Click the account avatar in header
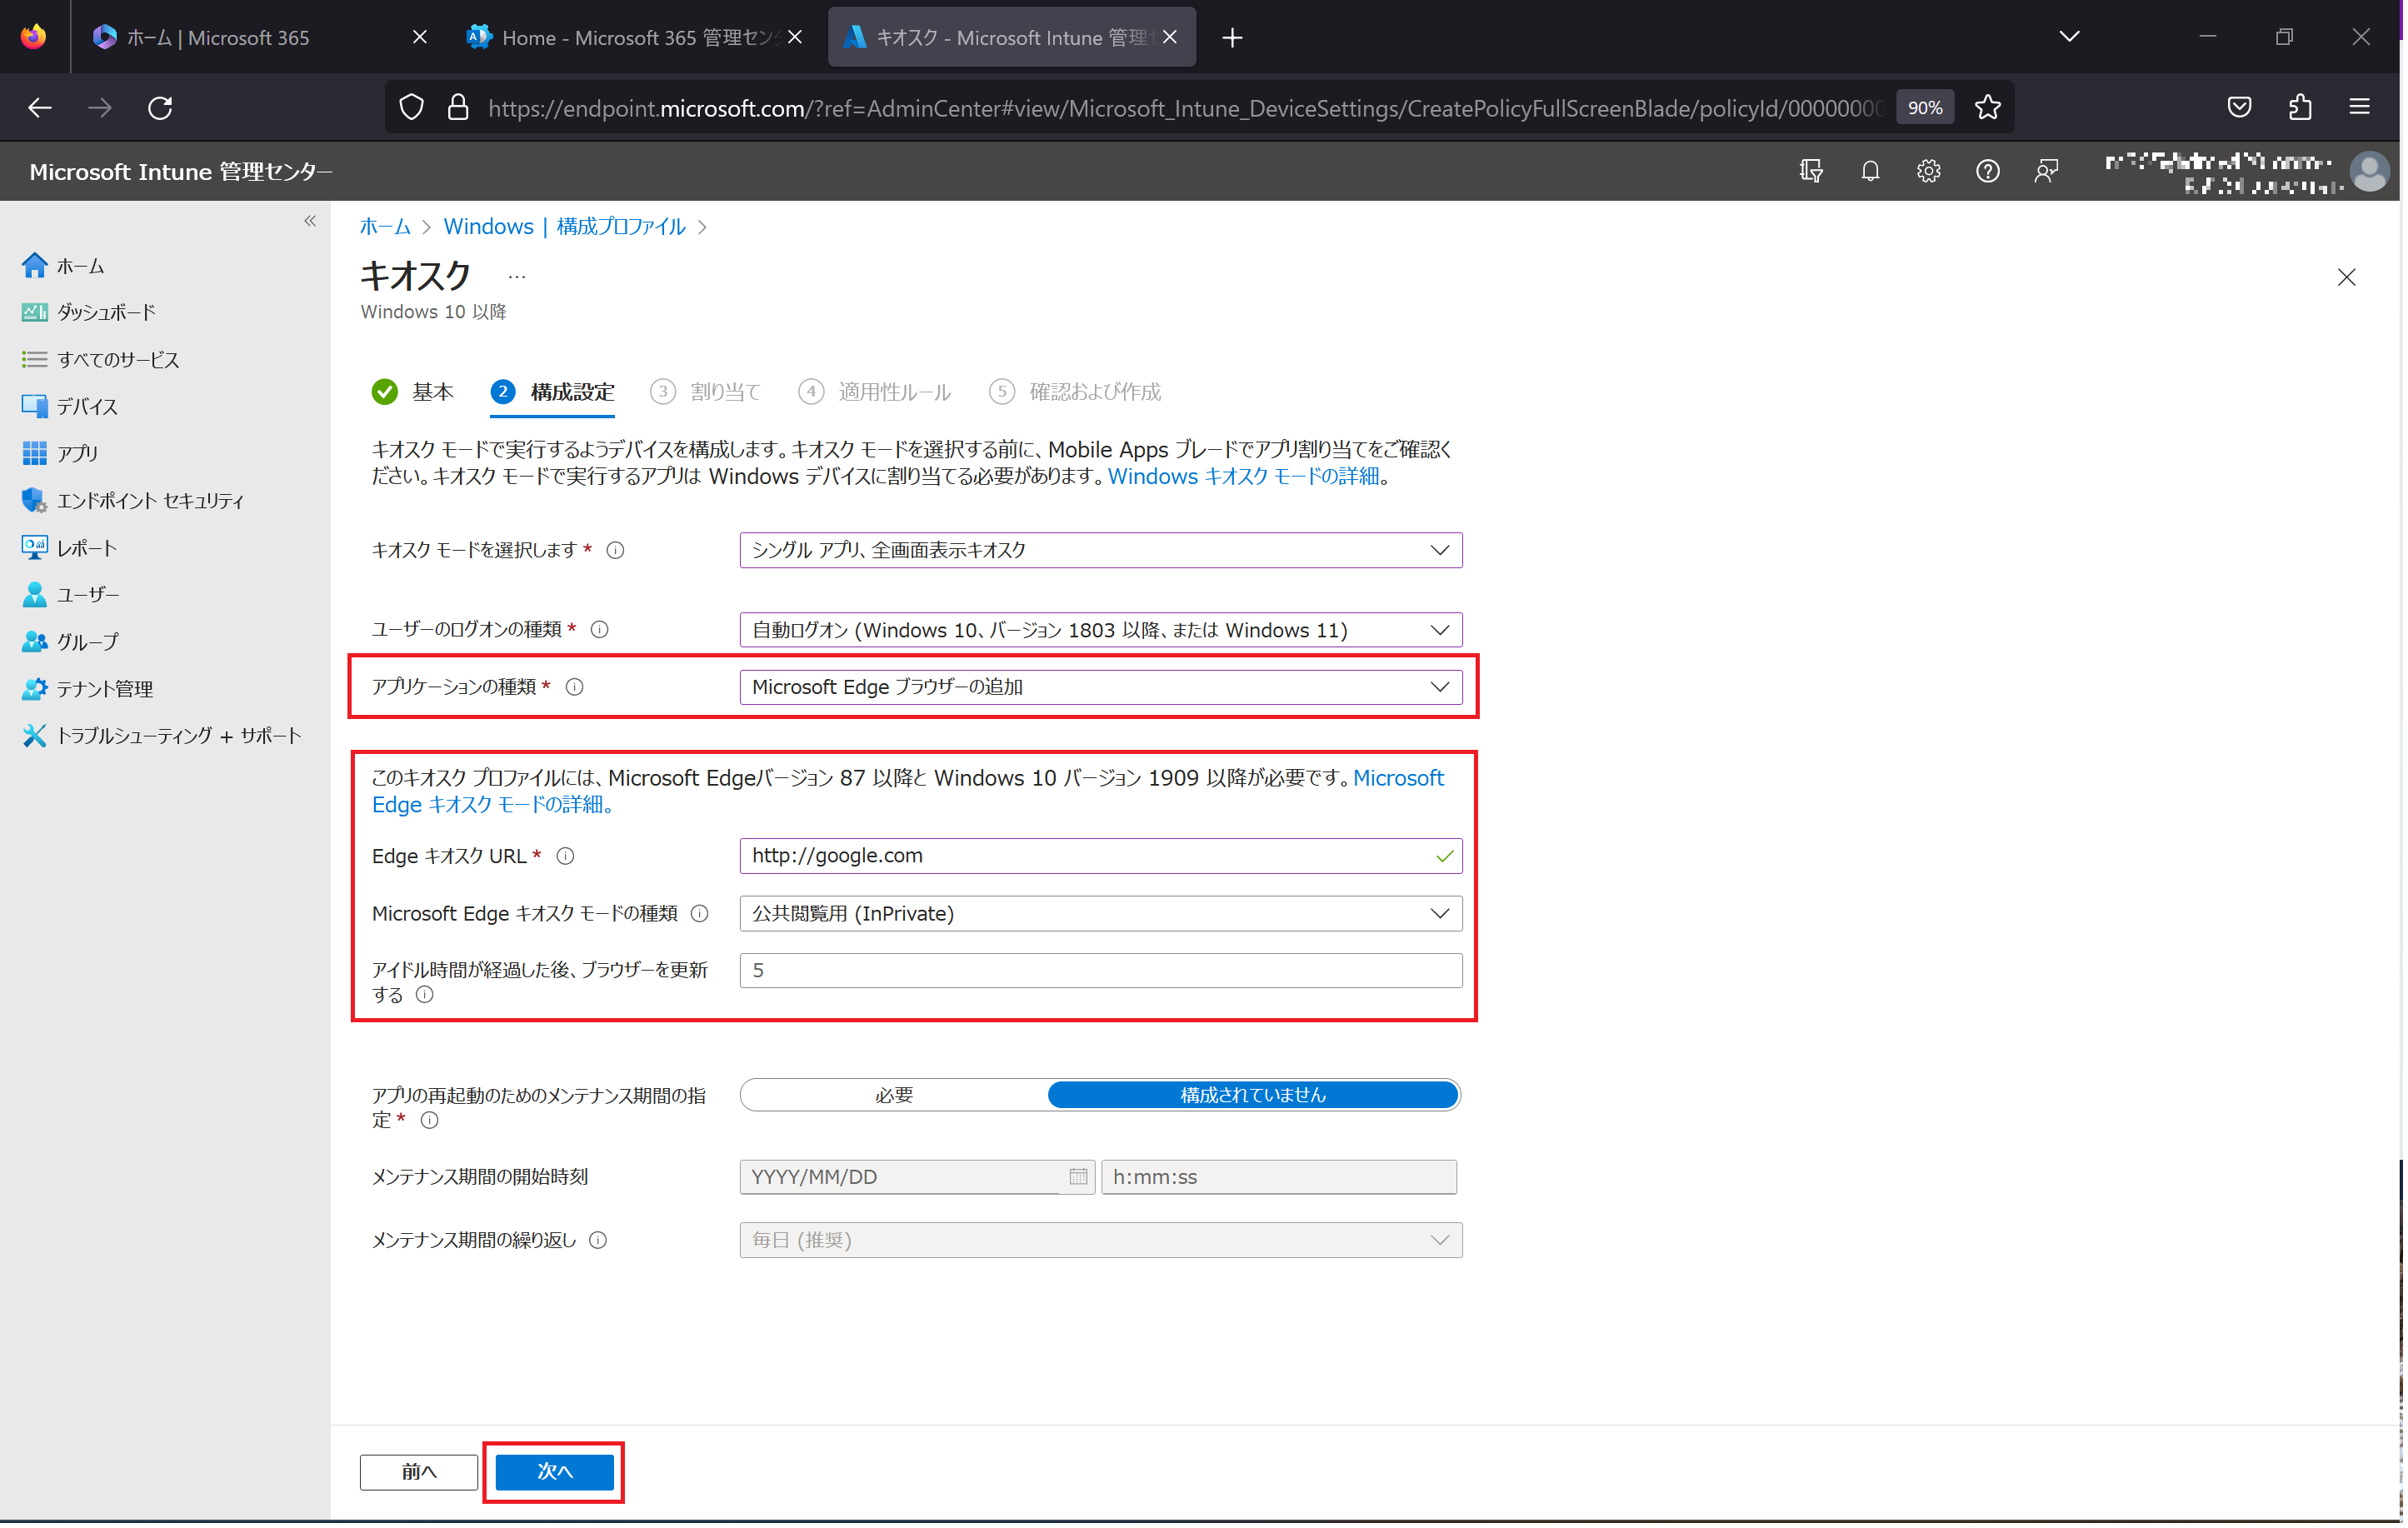The height and width of the screenshot is (1528, 2408). (x=2374, y=171)
